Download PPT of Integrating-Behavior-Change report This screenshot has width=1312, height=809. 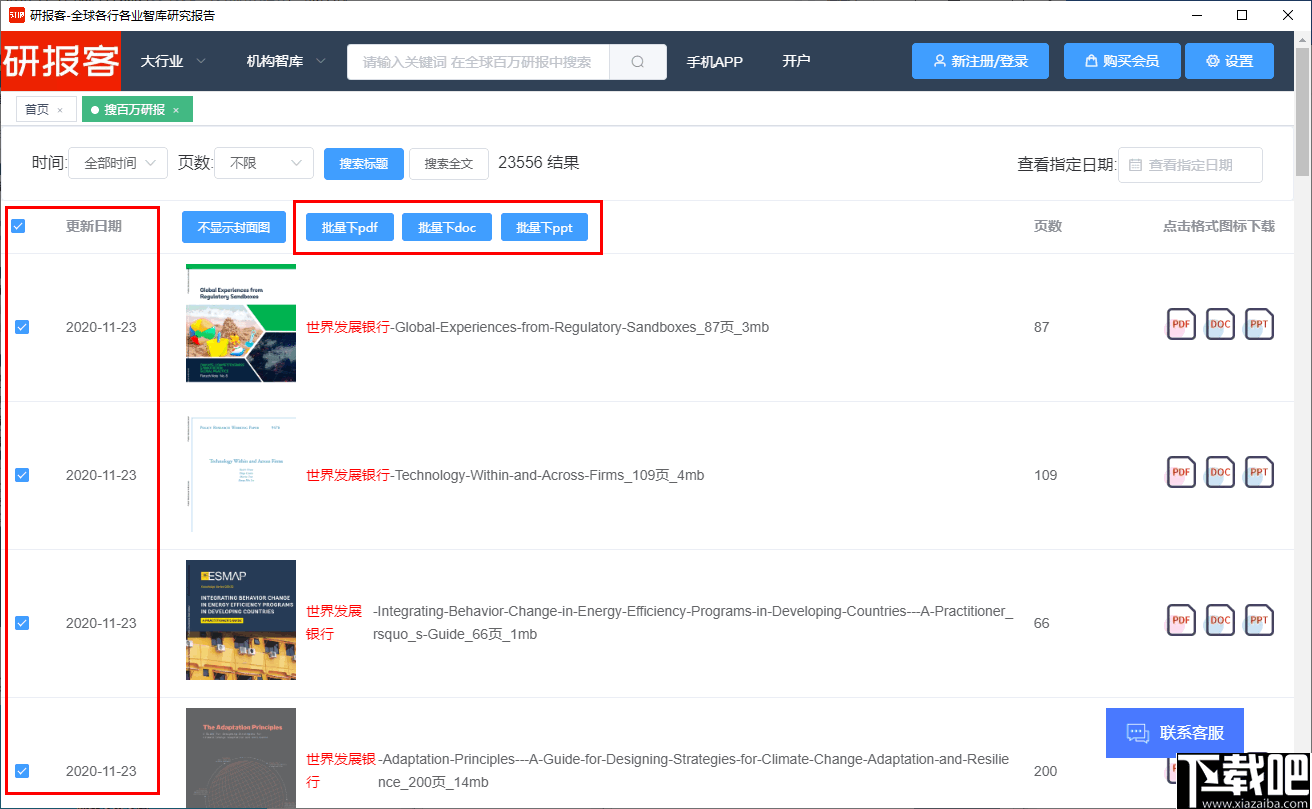coord(1259,621)
